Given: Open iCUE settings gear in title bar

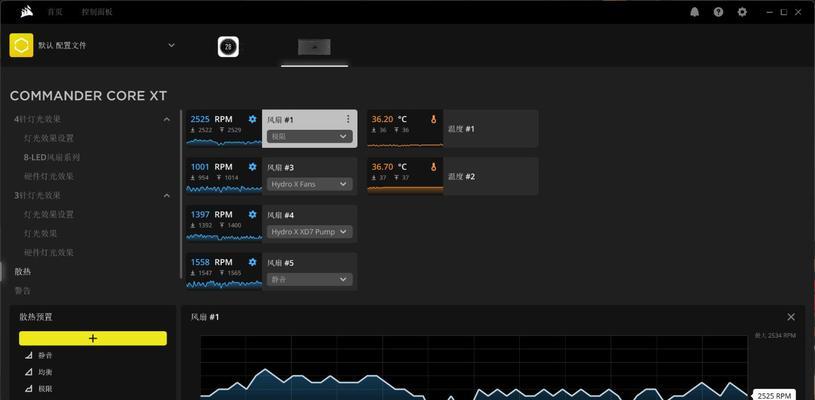Looking at the screenshot, I should point(742,12).
